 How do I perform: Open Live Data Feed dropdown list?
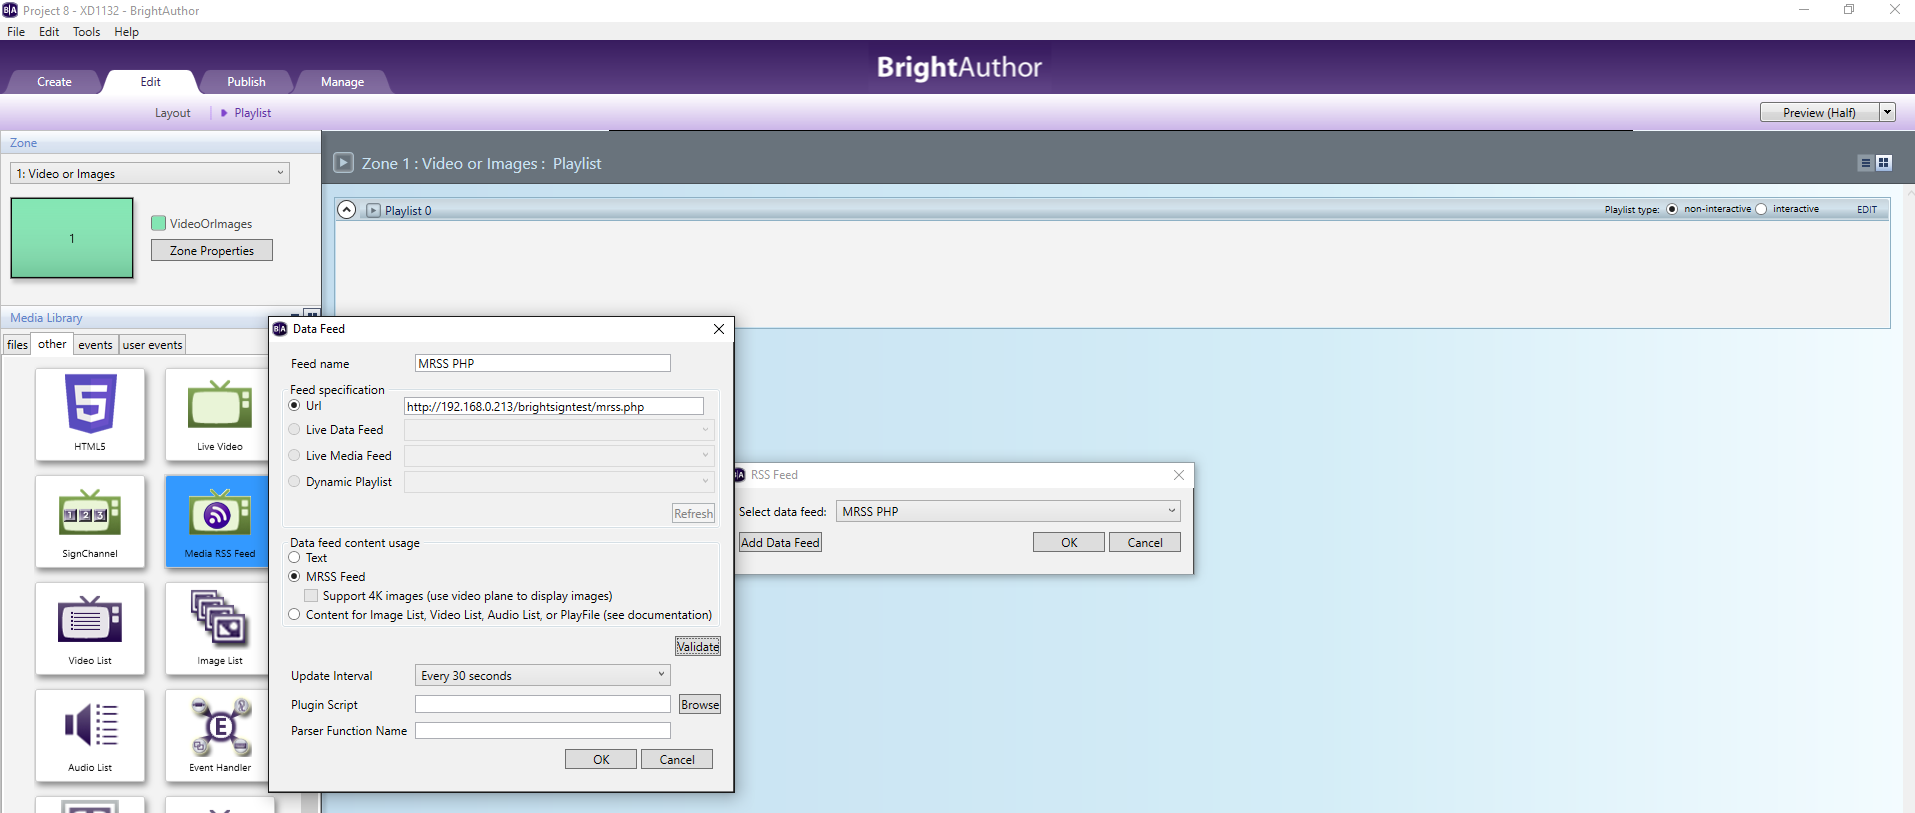click(x=559, y=430)
